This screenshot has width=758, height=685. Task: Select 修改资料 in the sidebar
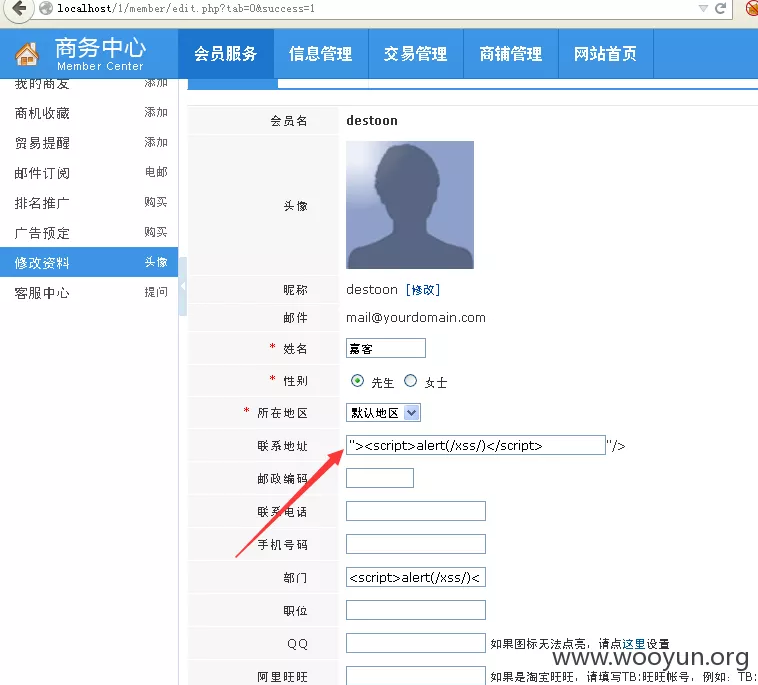click(x=42, y=263)
